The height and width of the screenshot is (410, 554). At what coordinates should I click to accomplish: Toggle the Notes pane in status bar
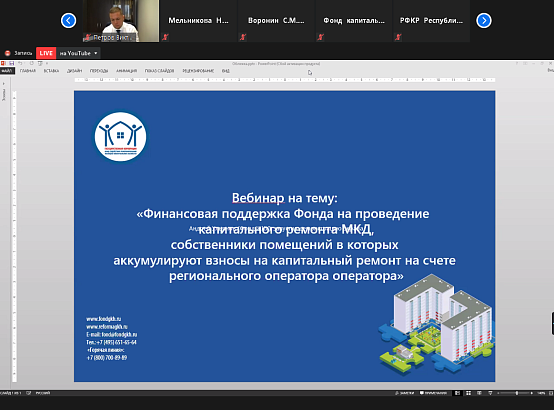click(404, 393)
